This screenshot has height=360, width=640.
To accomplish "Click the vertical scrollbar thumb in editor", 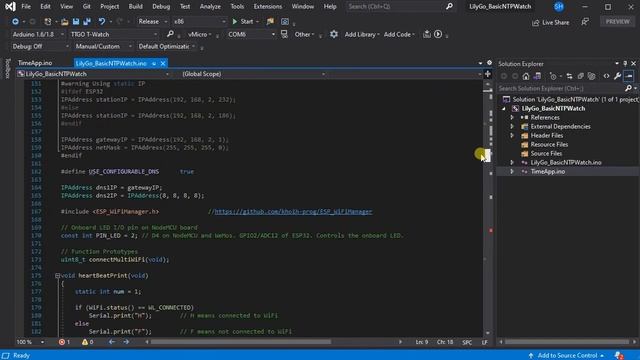I will 487,155.
